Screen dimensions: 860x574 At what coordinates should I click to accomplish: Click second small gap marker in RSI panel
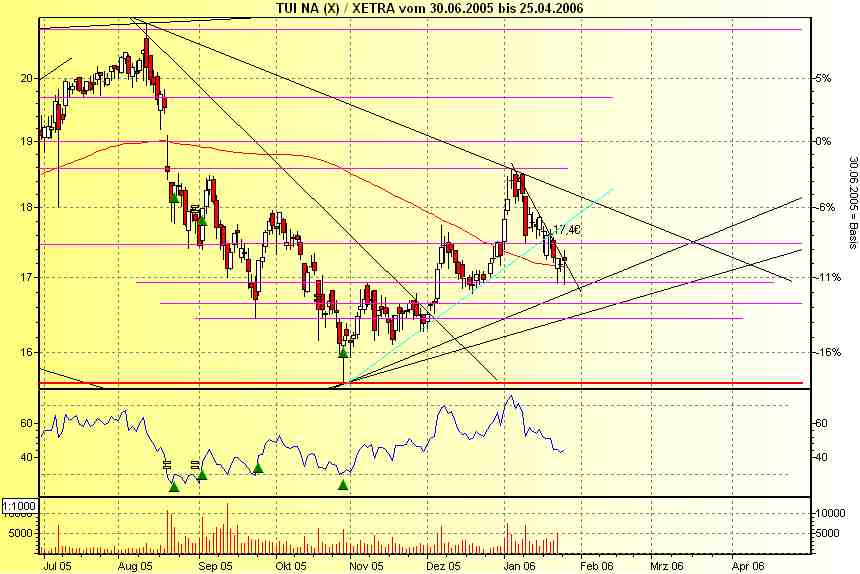click(195, 464)
